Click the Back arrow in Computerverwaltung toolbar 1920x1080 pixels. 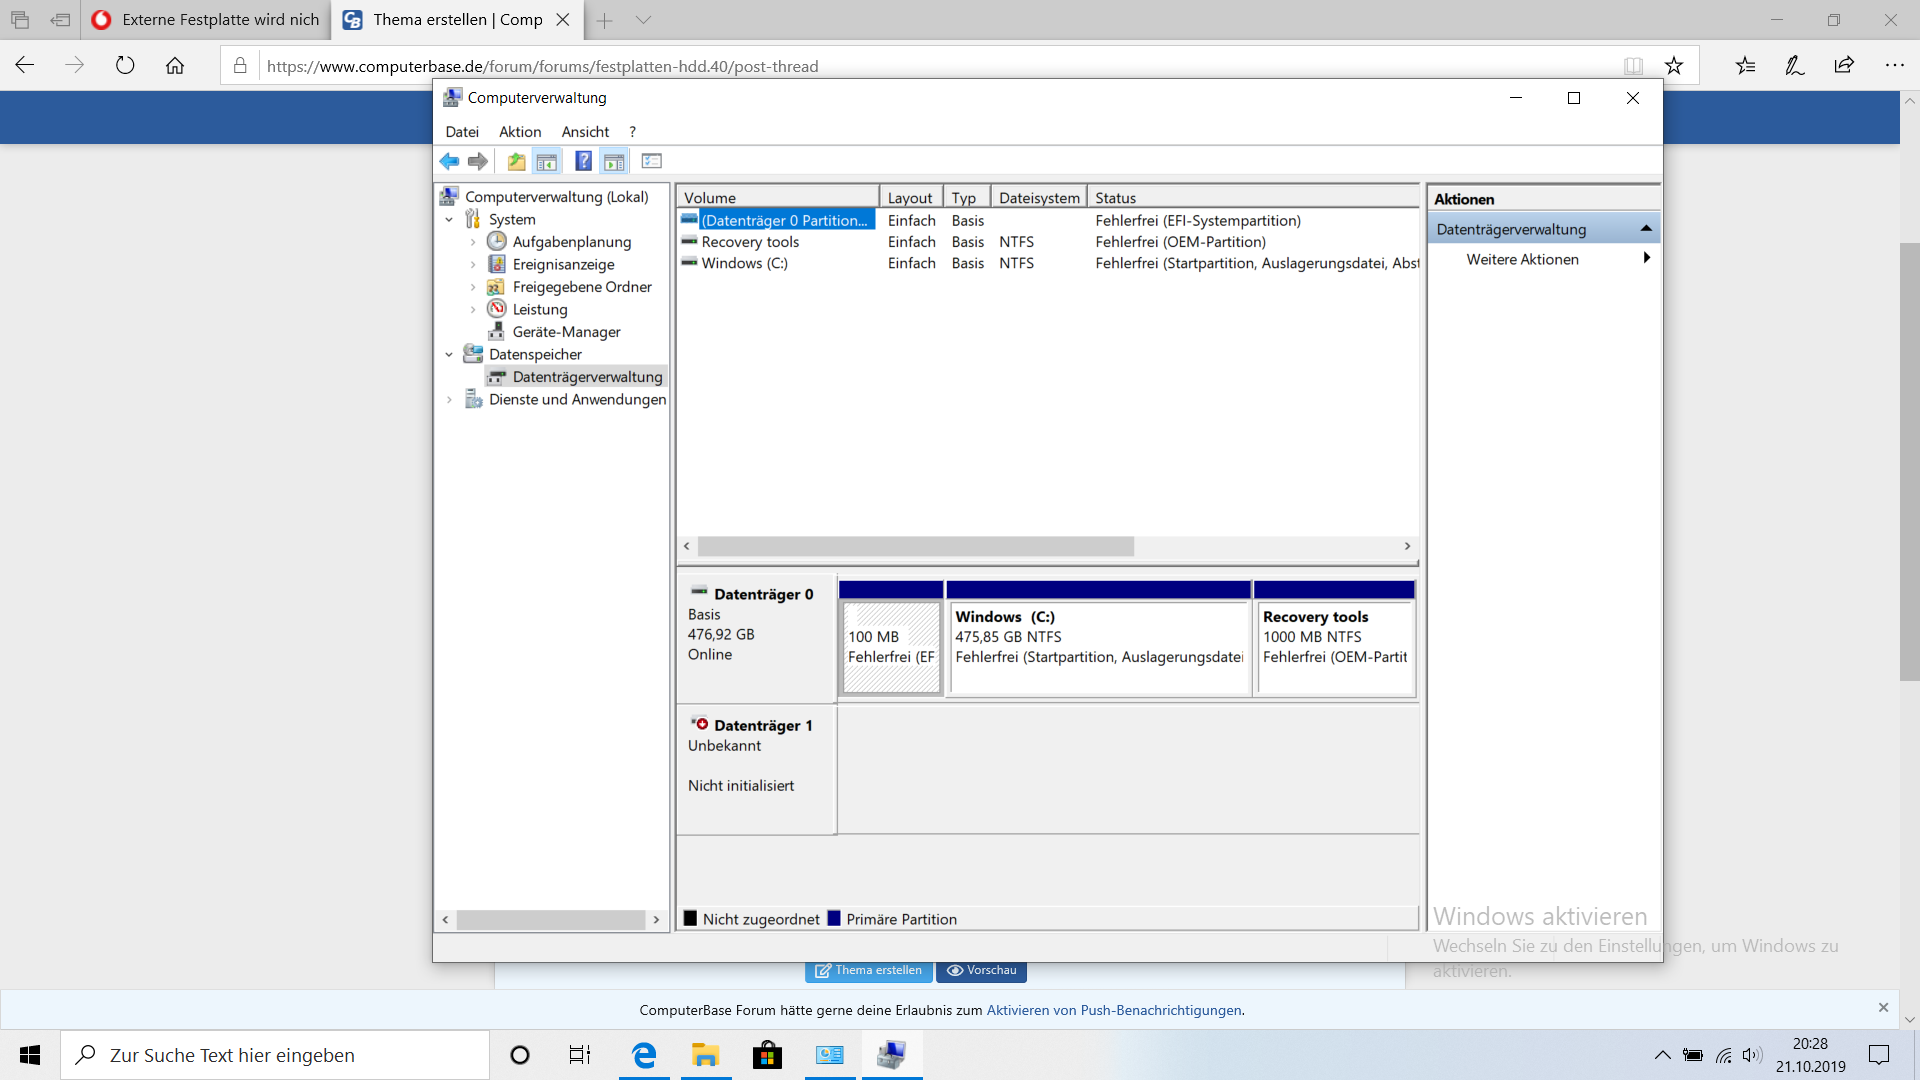point(449,161)
